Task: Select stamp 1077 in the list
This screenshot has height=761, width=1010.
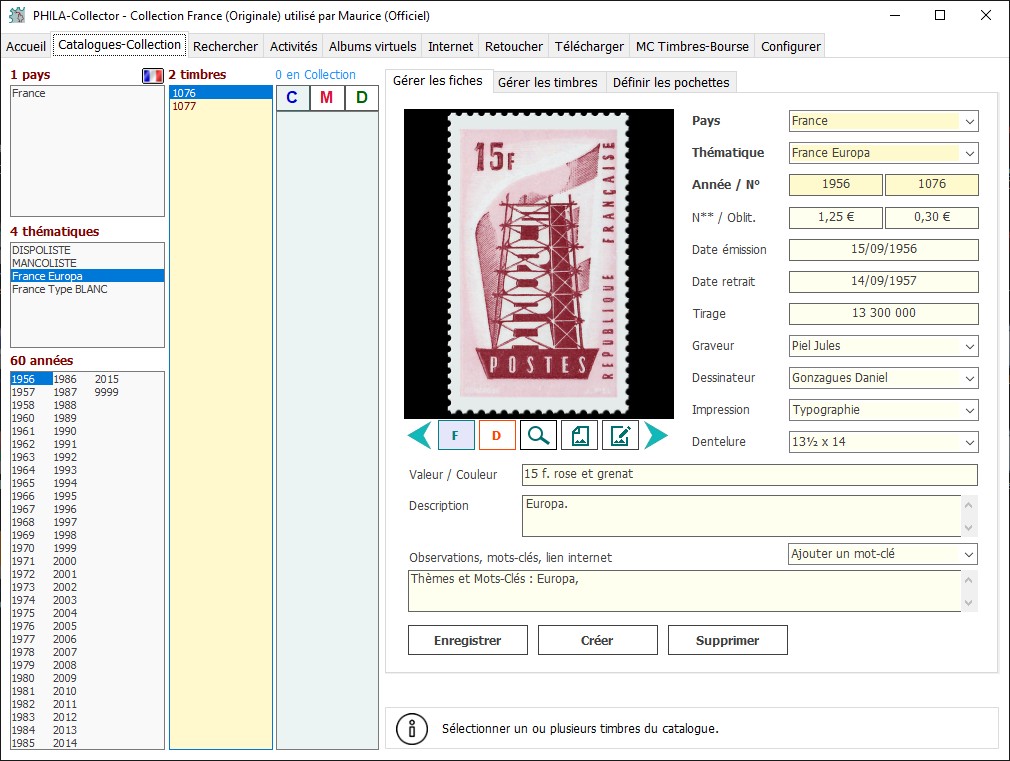Action: click(221, 106)
